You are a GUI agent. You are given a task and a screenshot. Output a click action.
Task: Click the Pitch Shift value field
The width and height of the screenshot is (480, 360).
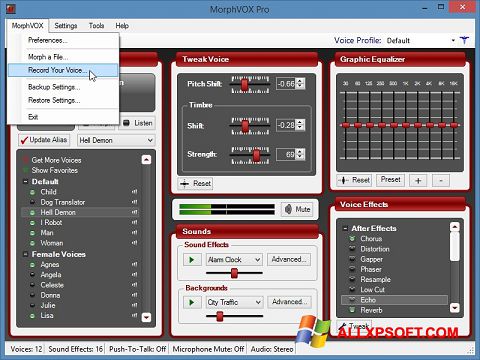pos(286,84)
